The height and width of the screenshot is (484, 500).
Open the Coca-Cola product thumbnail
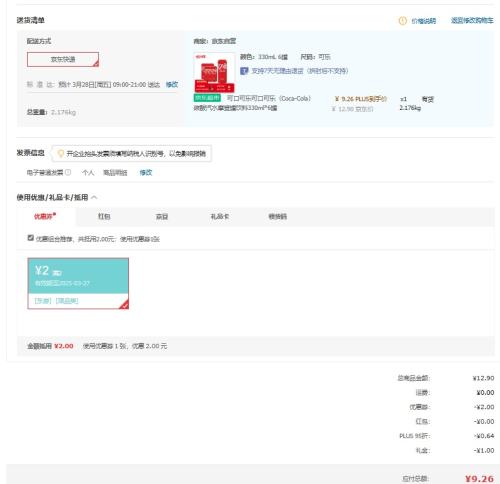214,72
